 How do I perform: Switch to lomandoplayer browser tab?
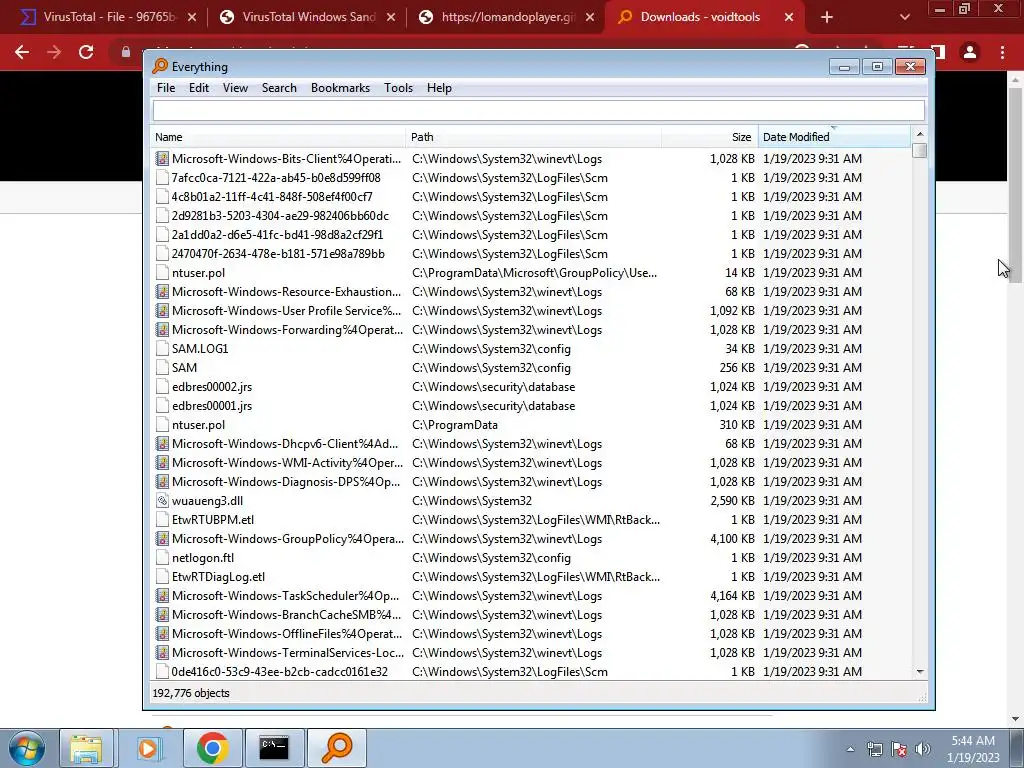click(x=506, y=17)
